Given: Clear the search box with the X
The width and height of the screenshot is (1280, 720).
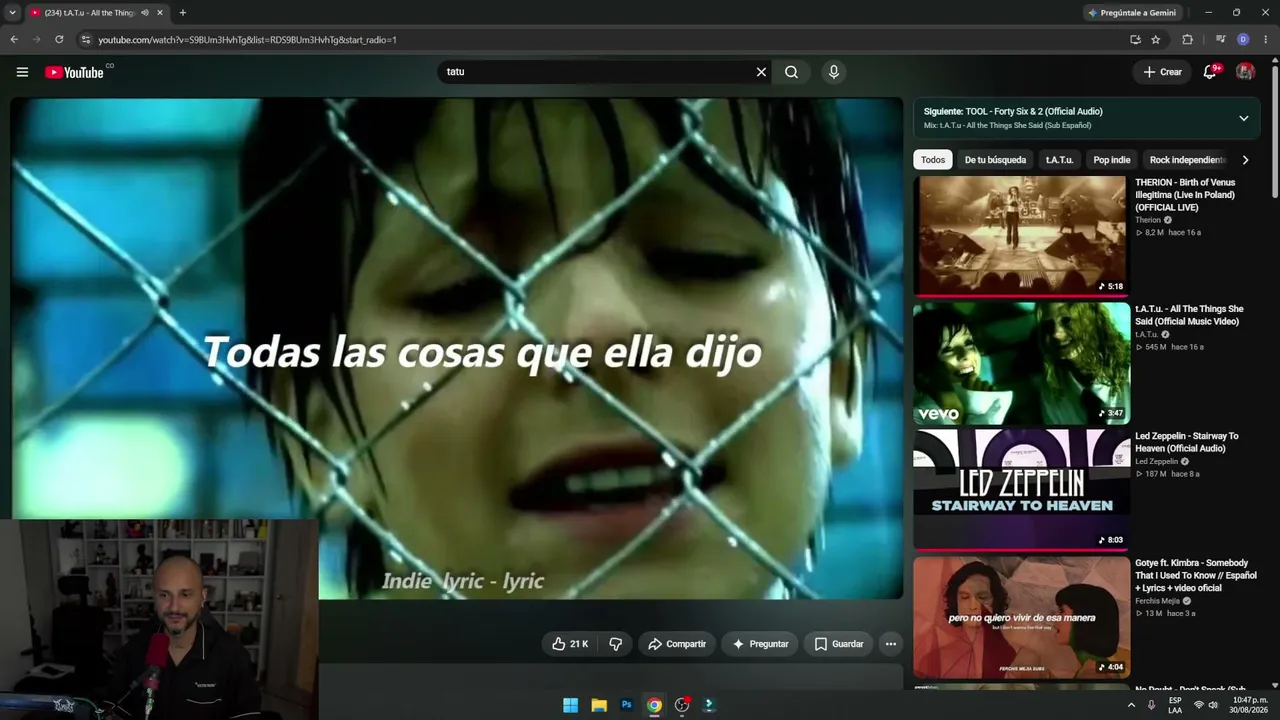Looking at the screenshot, I should [761, 72].
